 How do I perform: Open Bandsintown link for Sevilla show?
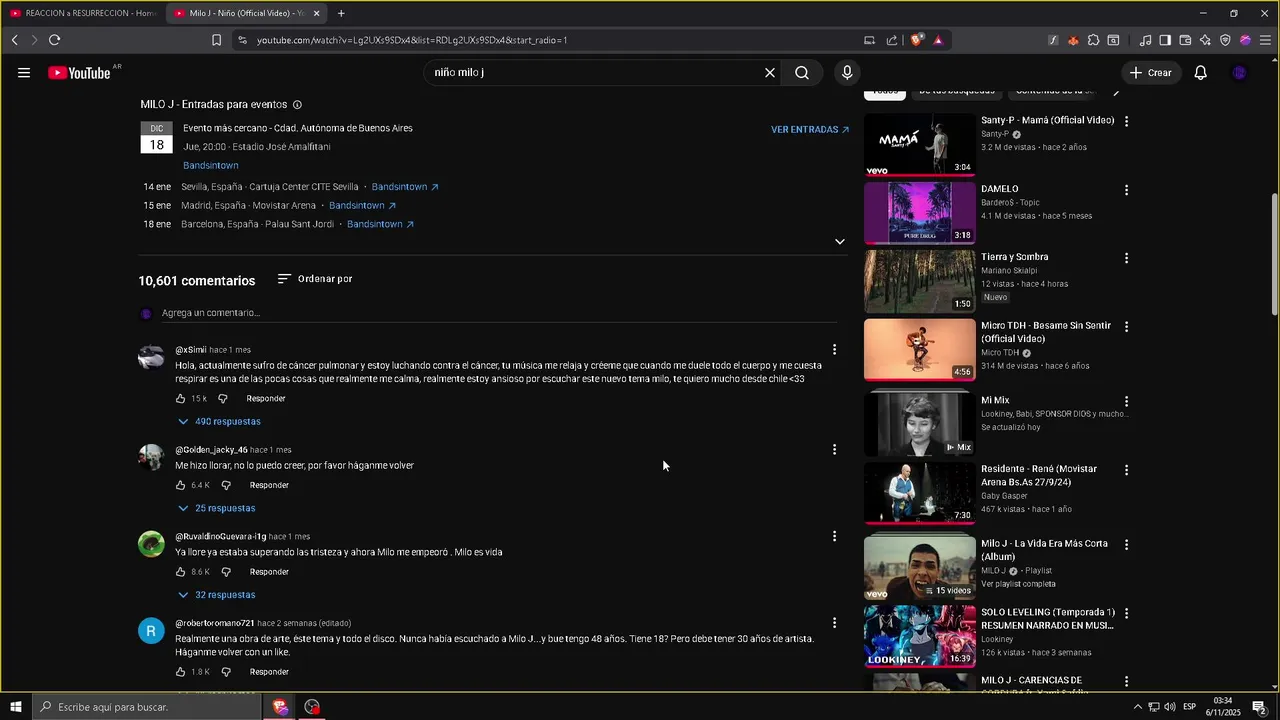(x=405, y=187)
